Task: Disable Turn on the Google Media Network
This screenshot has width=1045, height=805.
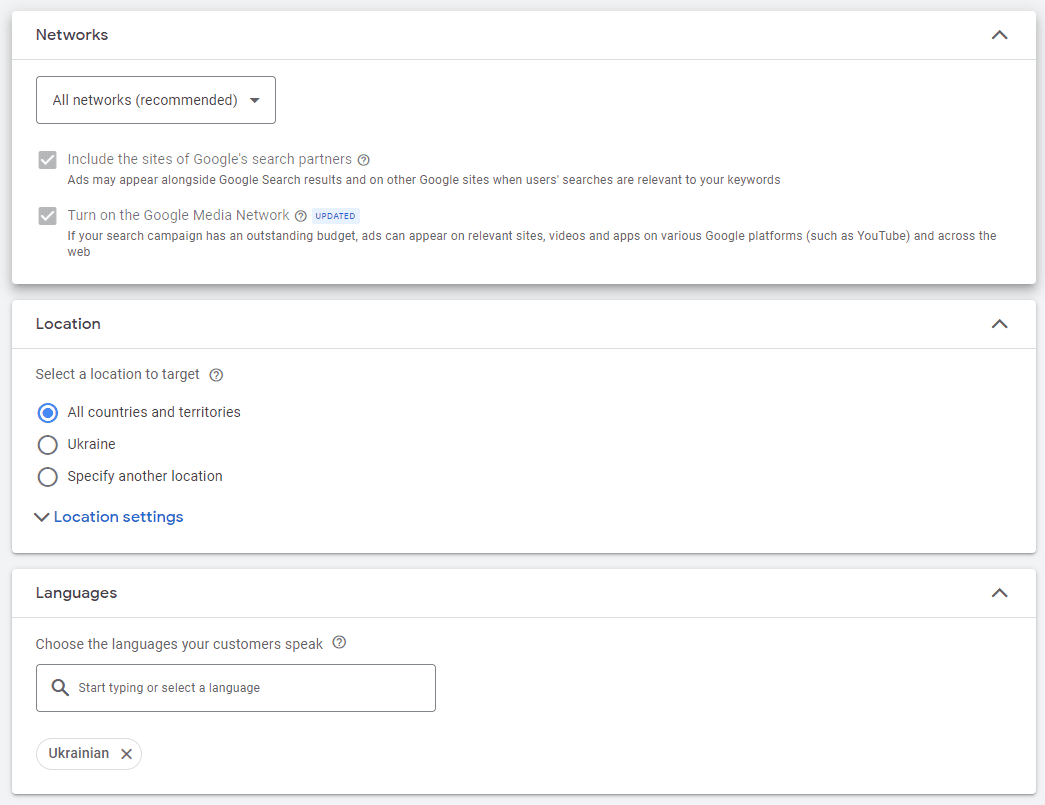Action: coord(47,215)
